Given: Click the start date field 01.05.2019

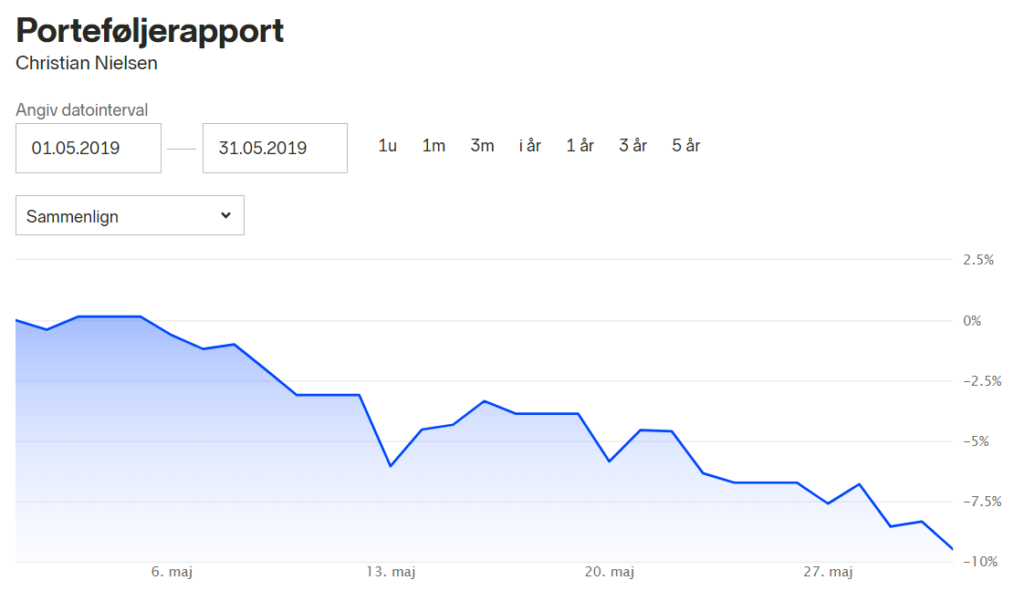Looking at the screenshot, I should coord(88,148).
